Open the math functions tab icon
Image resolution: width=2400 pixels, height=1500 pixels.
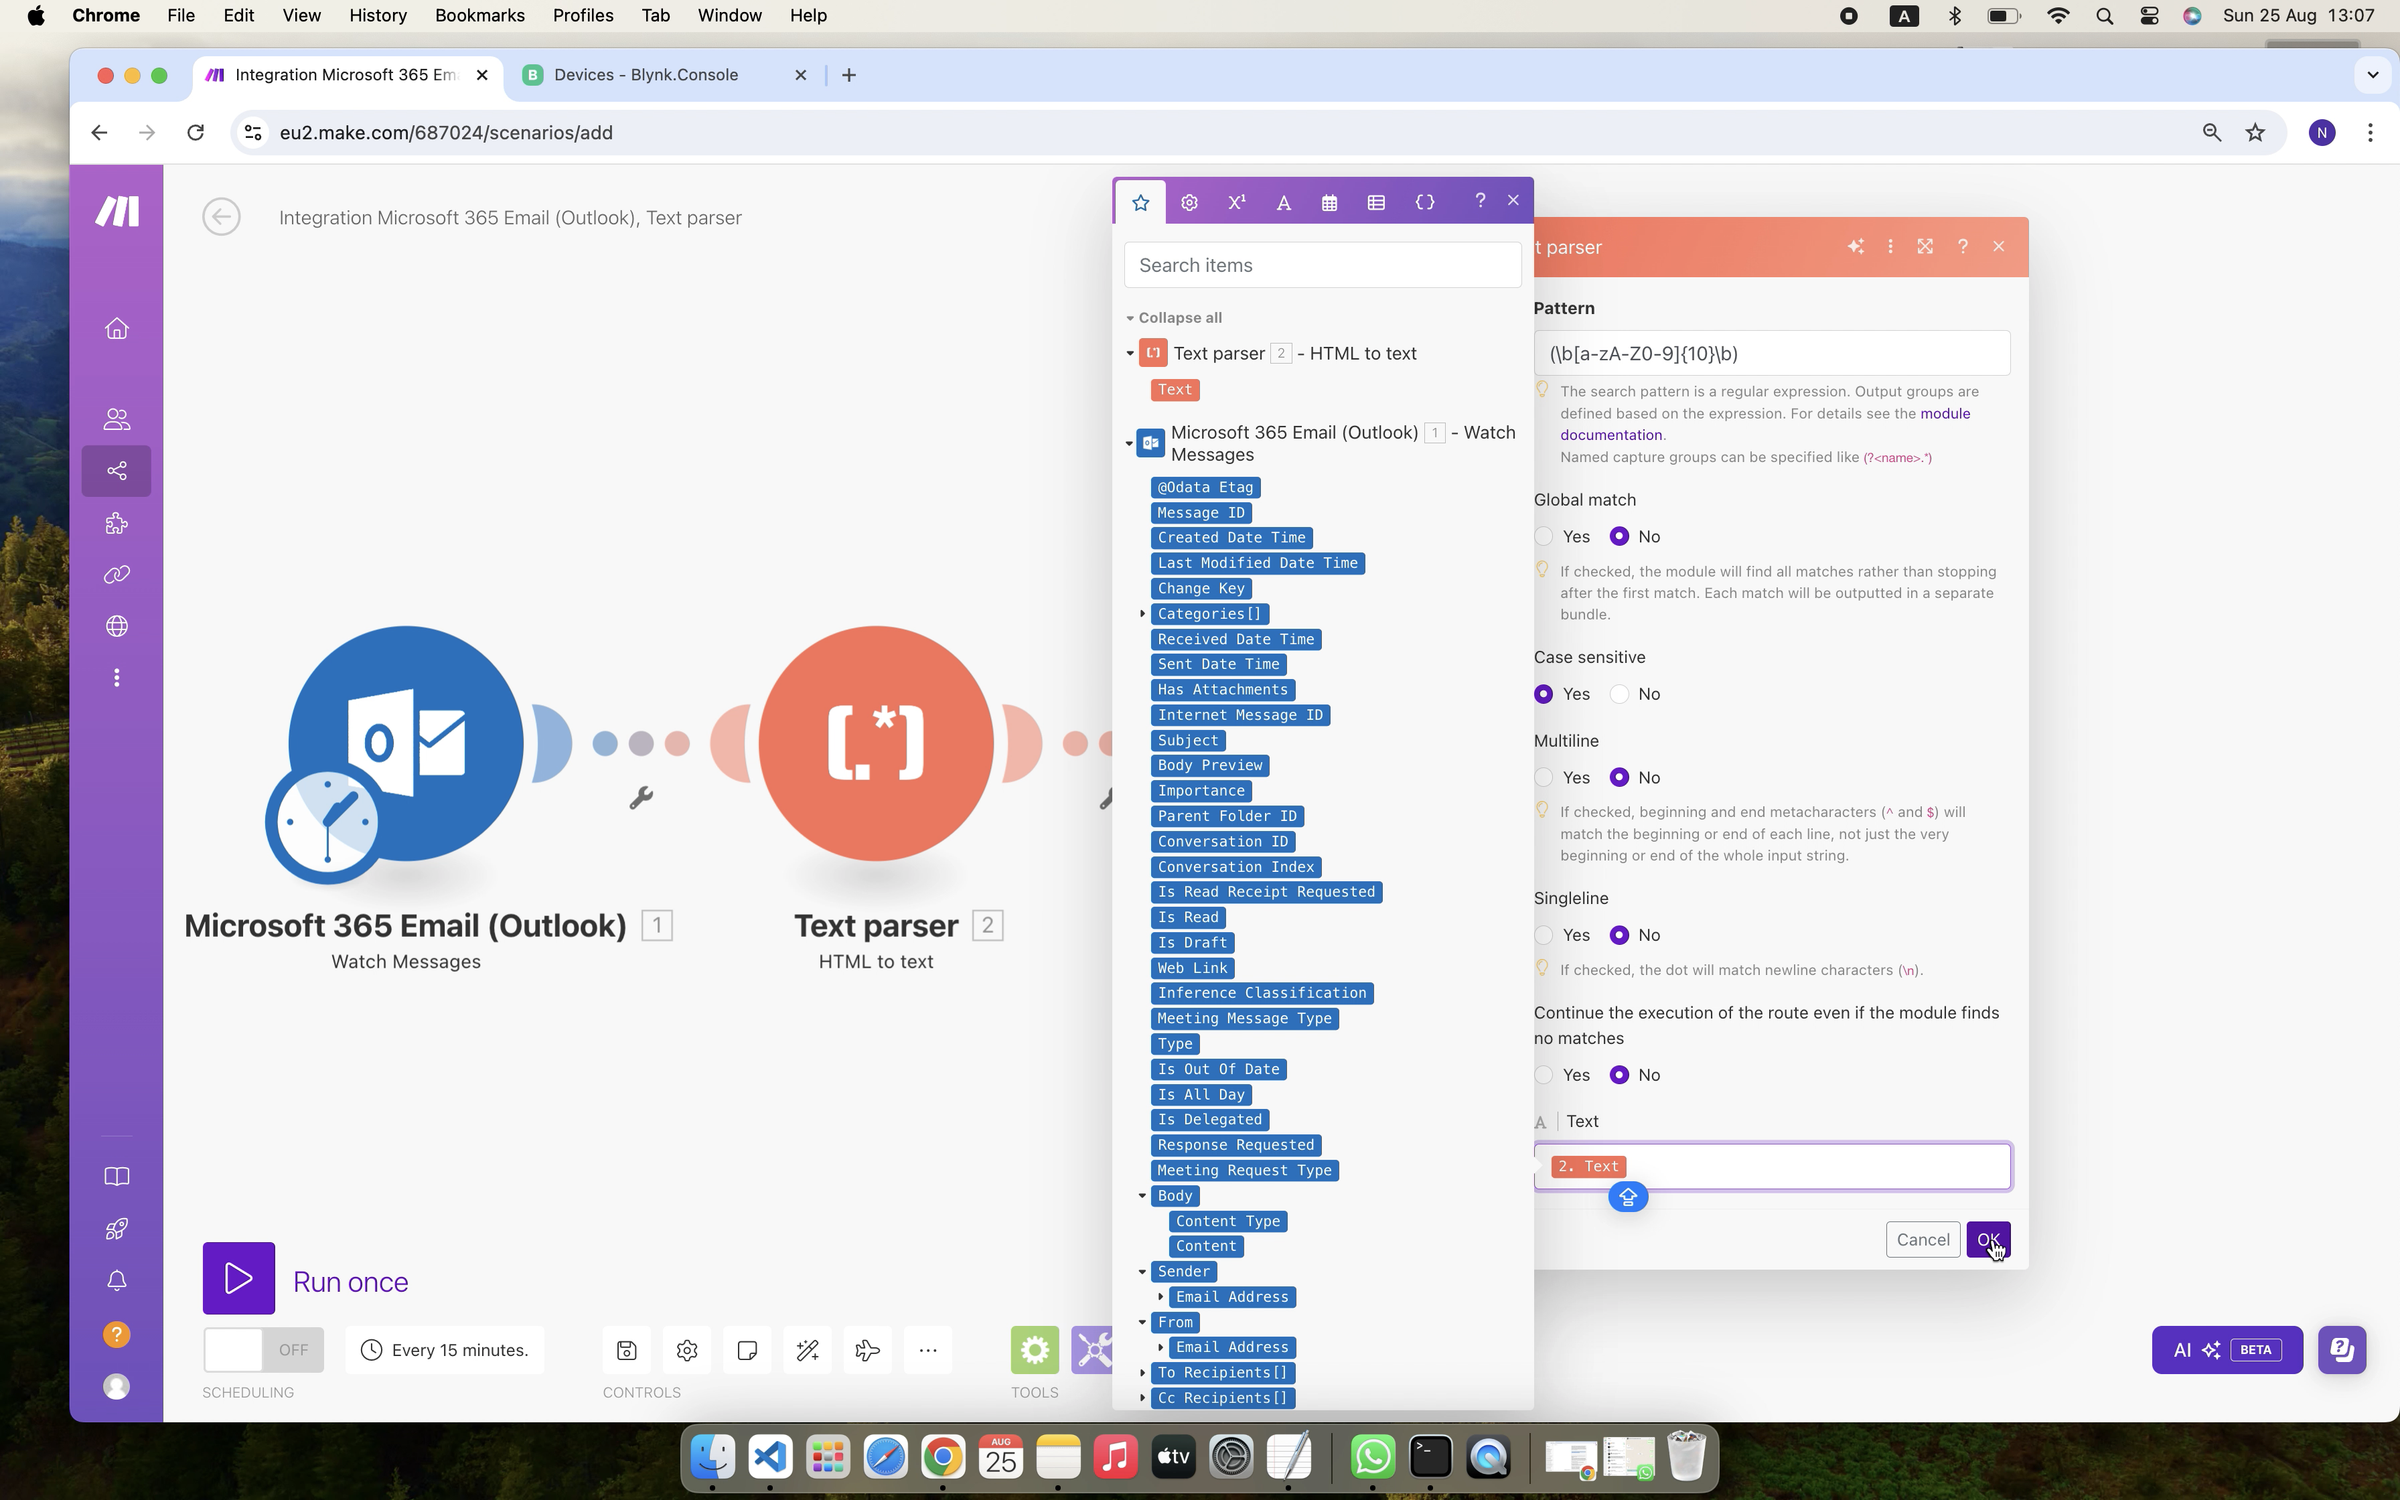pyautogui.click(x=1236, y=202)
